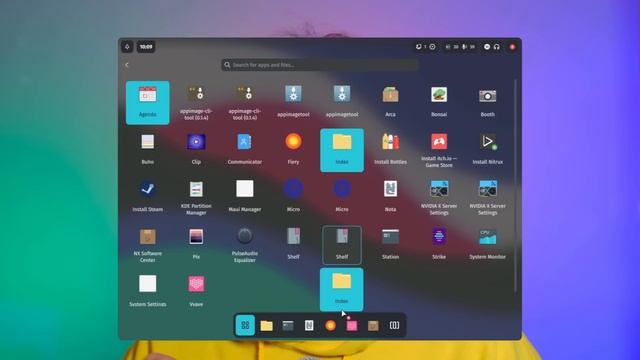640x360 pixels.
Task: Open the Buho notes app
Action: 147,150
